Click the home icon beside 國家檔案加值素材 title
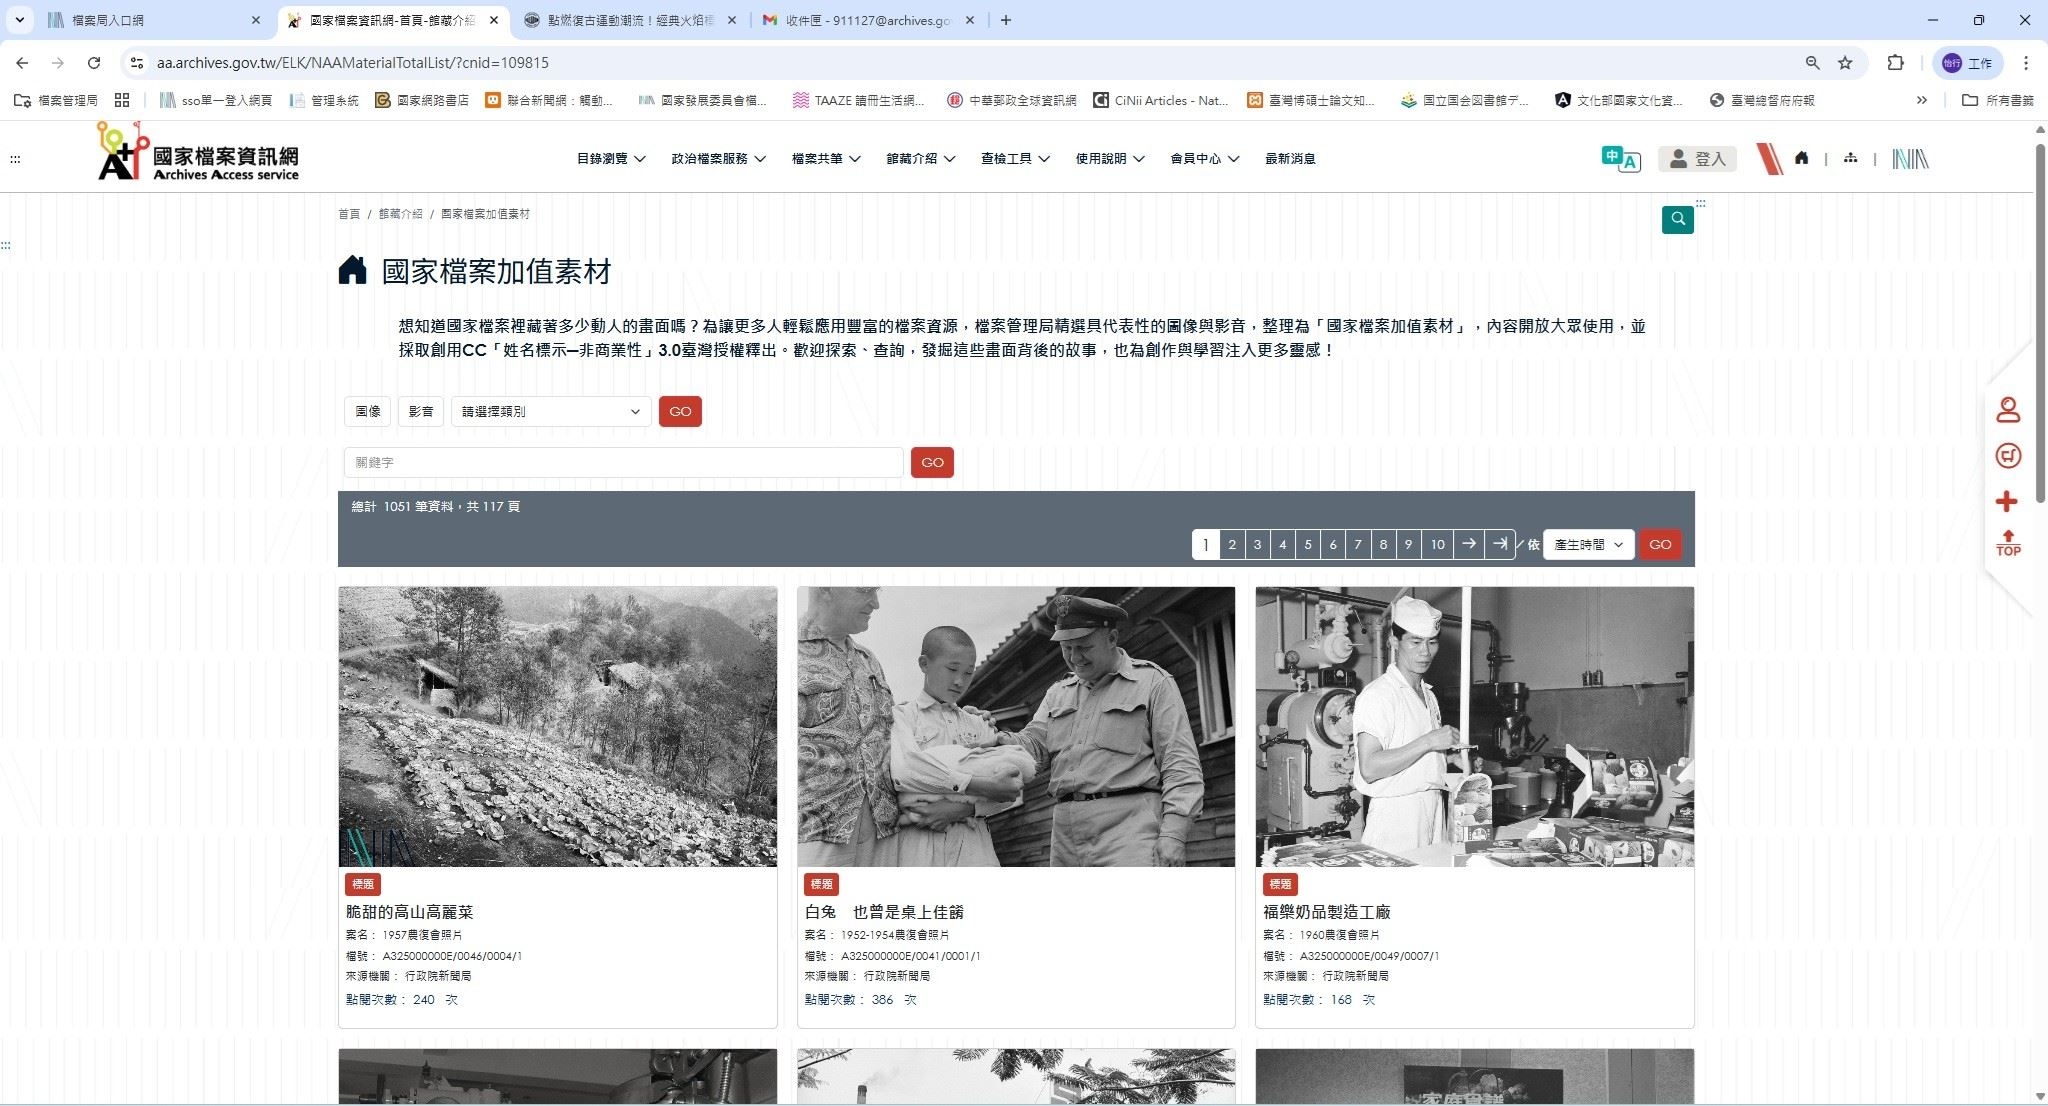 click(352, 270)
